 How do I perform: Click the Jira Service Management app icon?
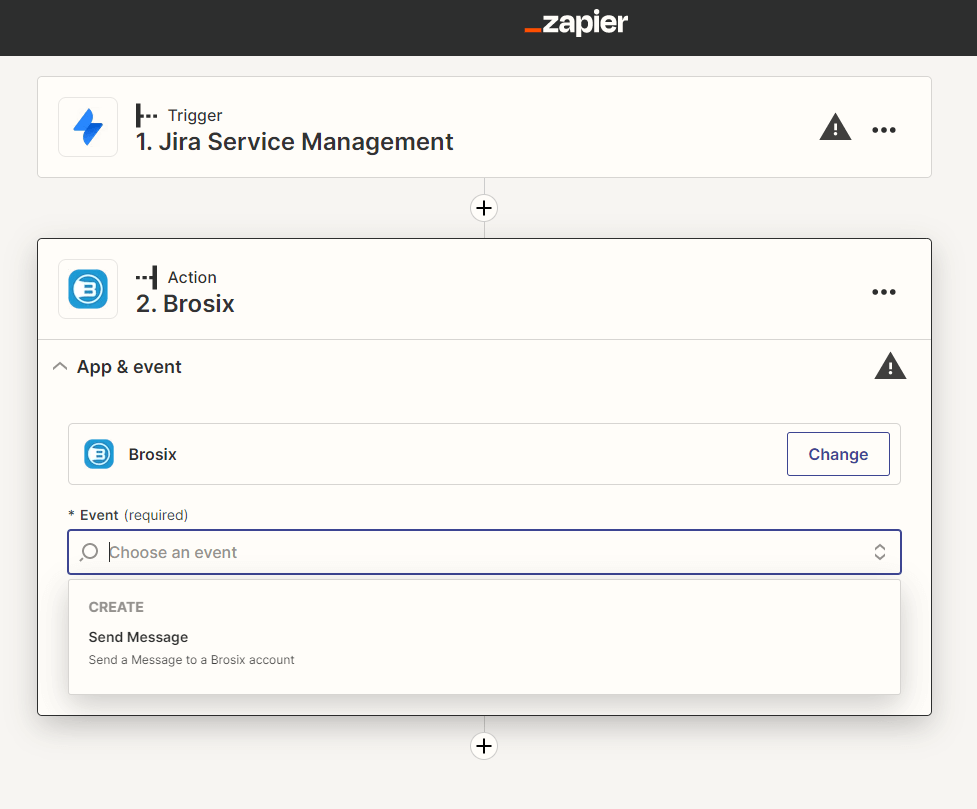click(88, 127)
